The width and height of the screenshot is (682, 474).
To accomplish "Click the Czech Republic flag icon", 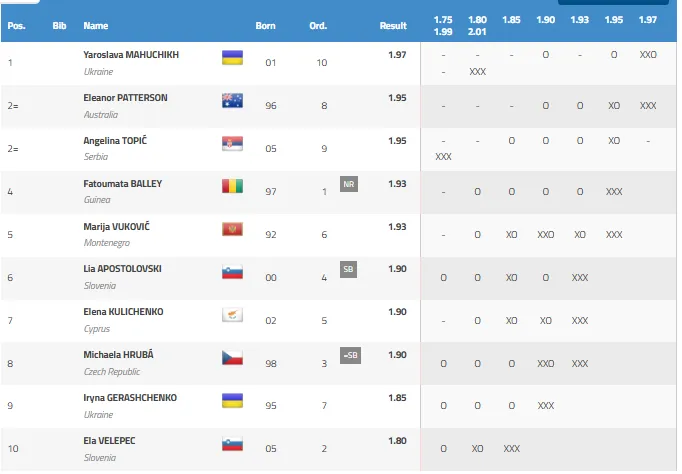I will coord(232,358).
